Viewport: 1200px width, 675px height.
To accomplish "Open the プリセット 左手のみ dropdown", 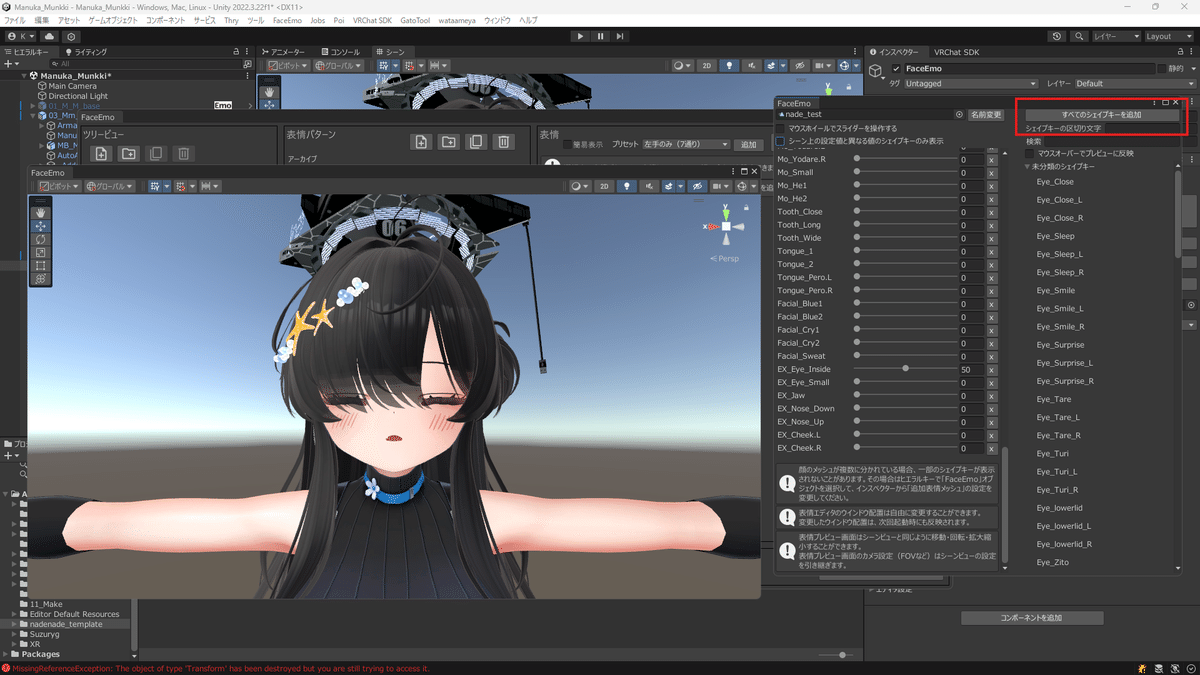I will click(x=685, y=144).
